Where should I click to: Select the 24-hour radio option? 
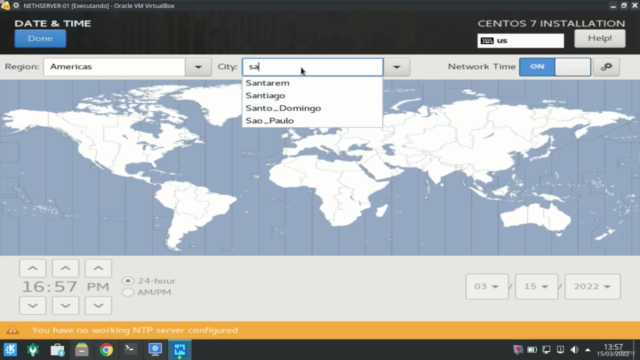[x=128, y=281]
